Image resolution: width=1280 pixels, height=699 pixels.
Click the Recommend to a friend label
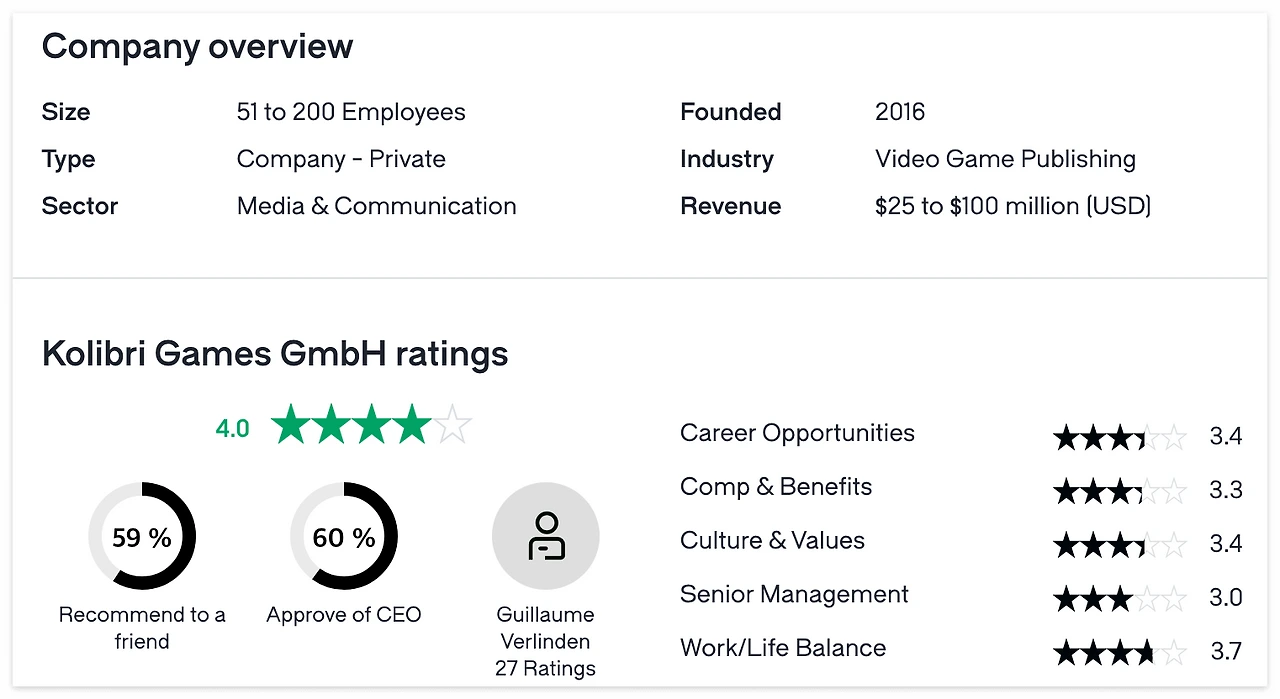pos(142,628)
